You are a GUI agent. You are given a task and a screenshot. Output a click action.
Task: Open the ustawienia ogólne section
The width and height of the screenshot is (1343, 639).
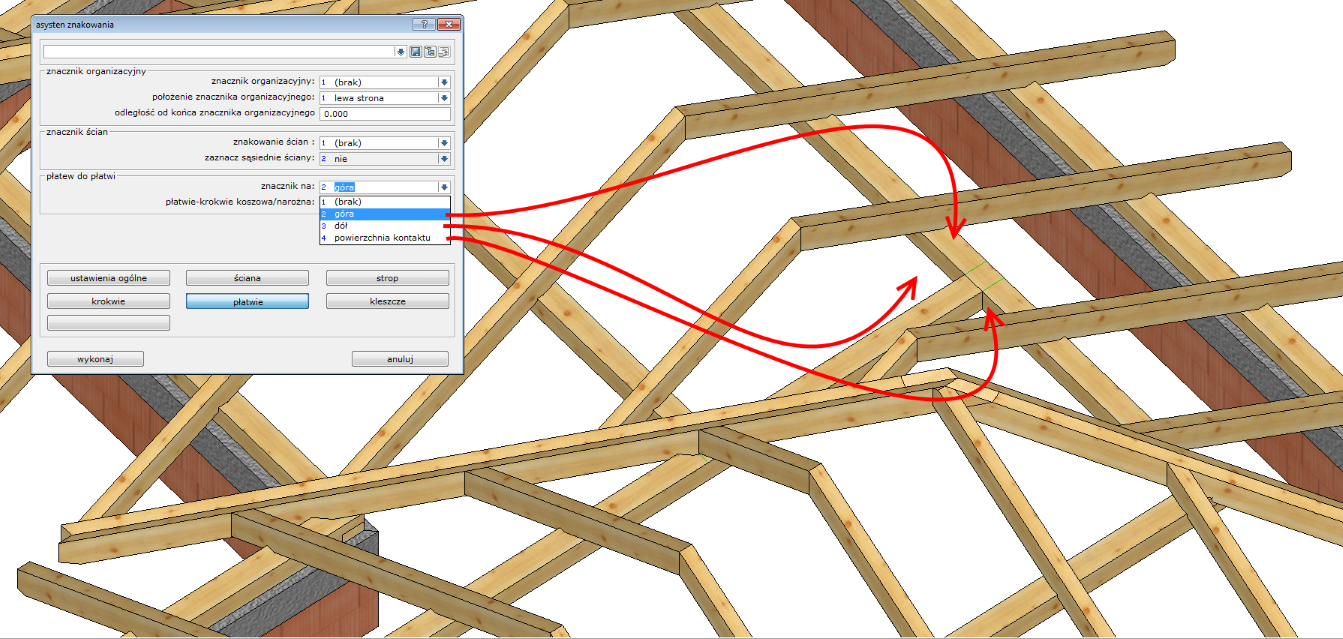(x=108, y=278)
